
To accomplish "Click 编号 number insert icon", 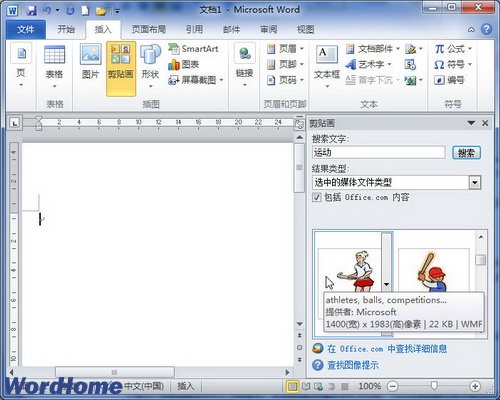I will pyautogui.click(x=449, y=80).
